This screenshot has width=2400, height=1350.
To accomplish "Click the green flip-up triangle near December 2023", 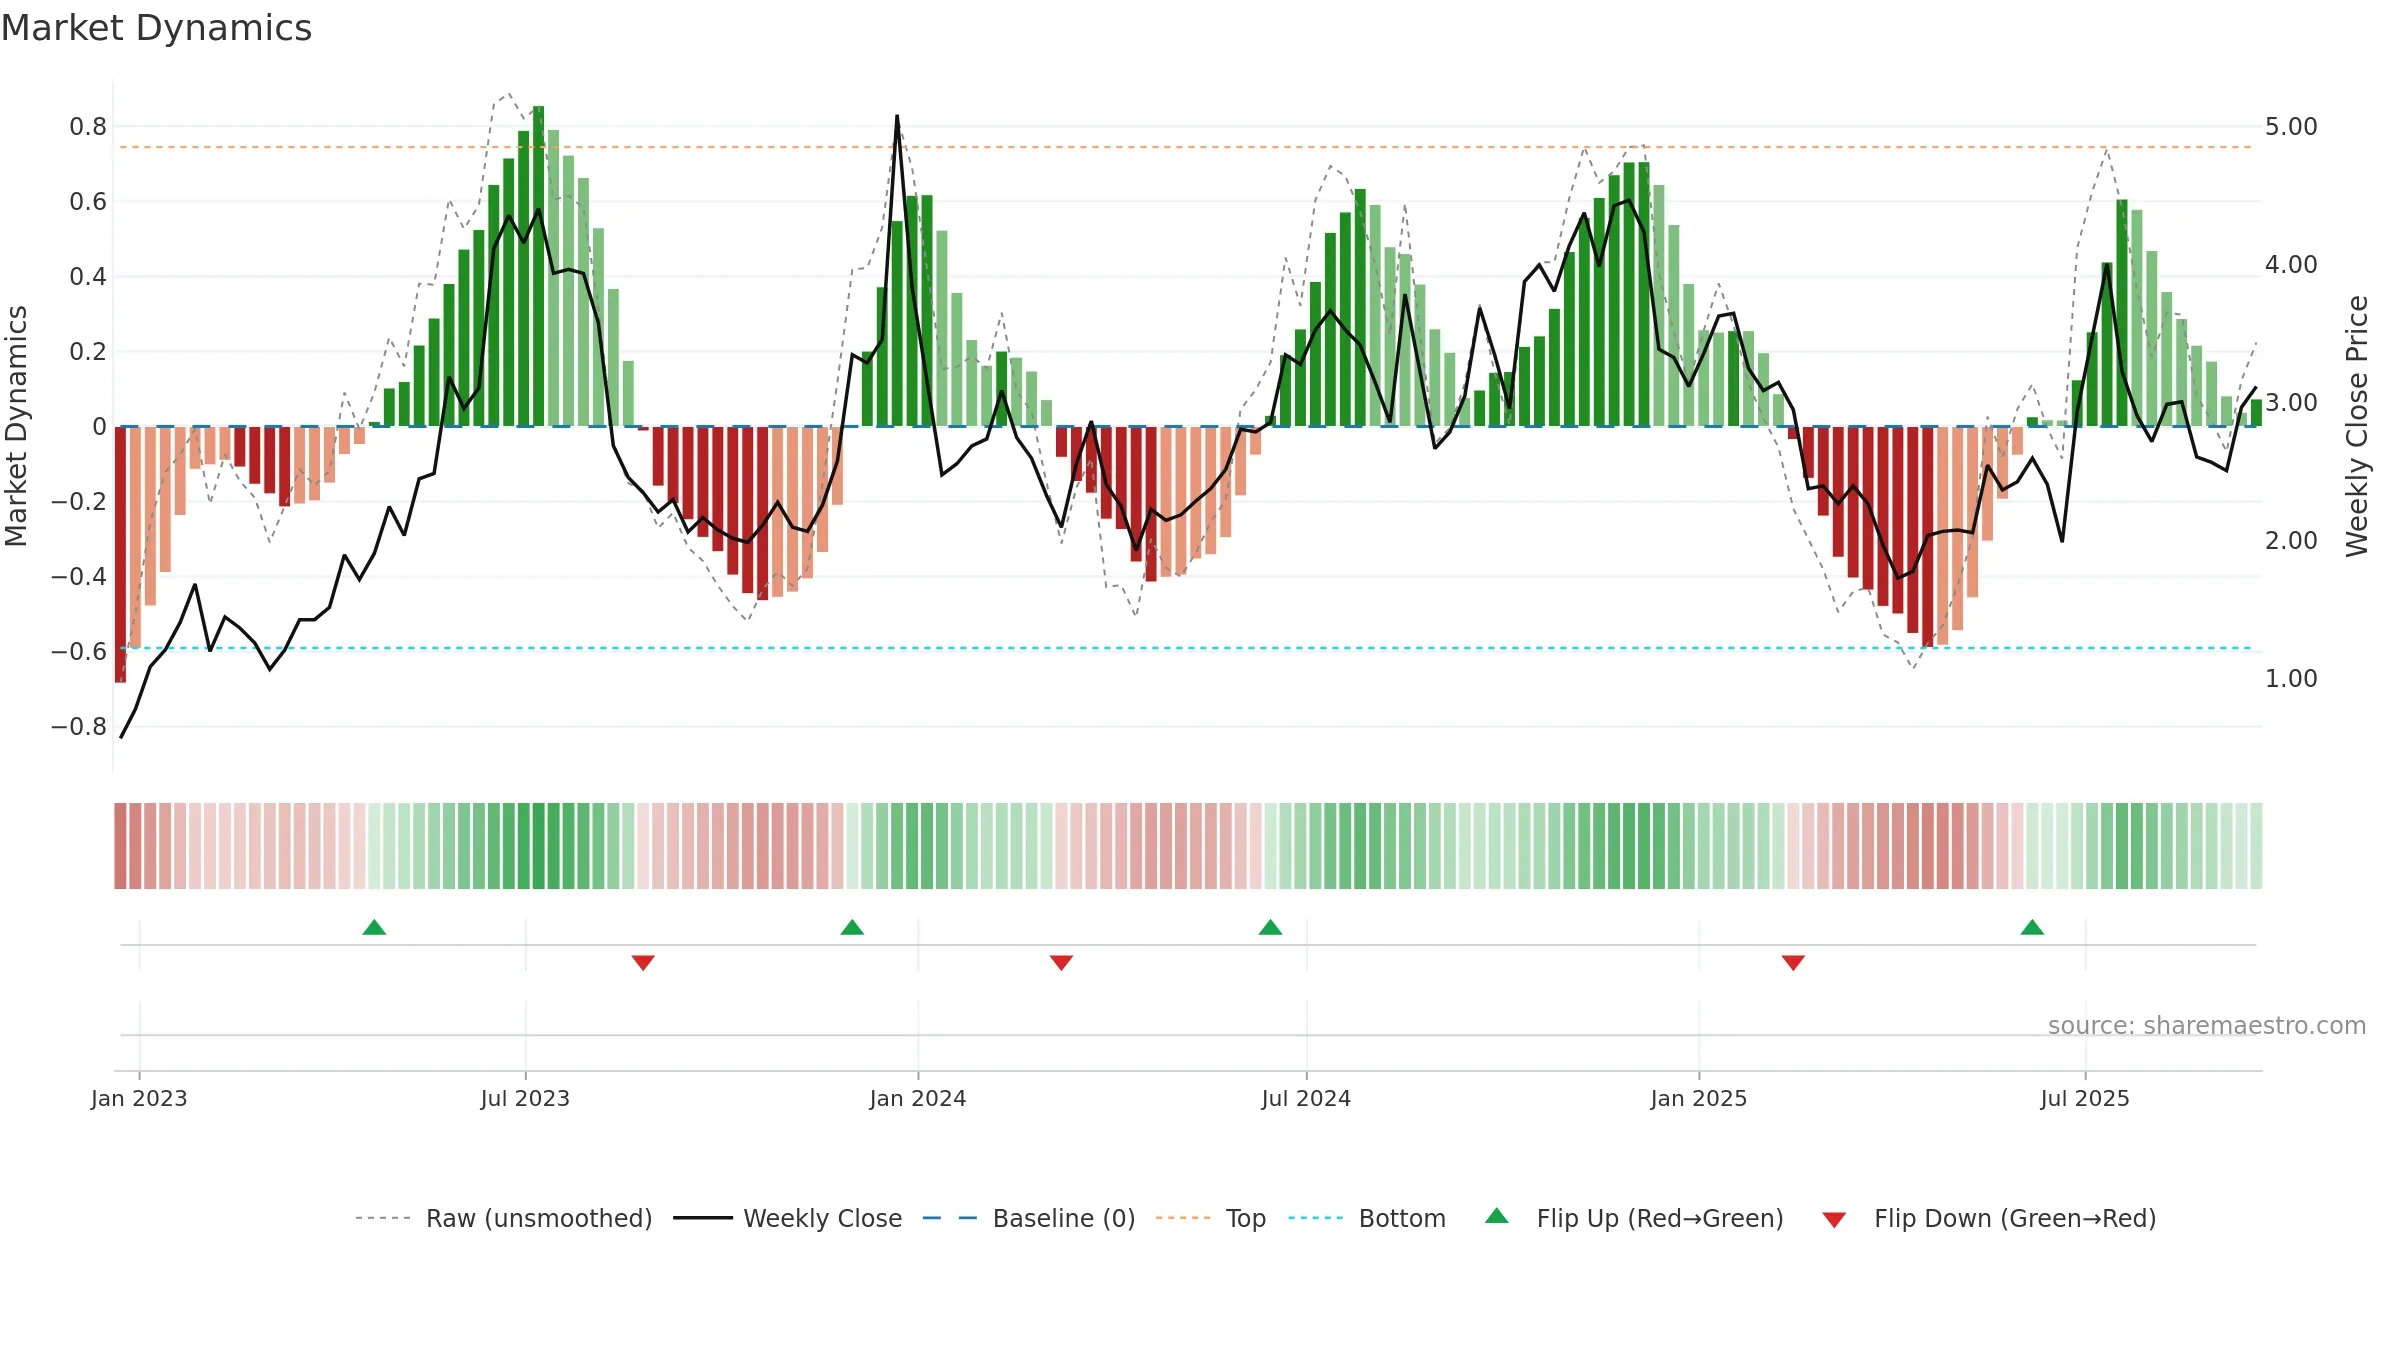I will coord(852,927).
